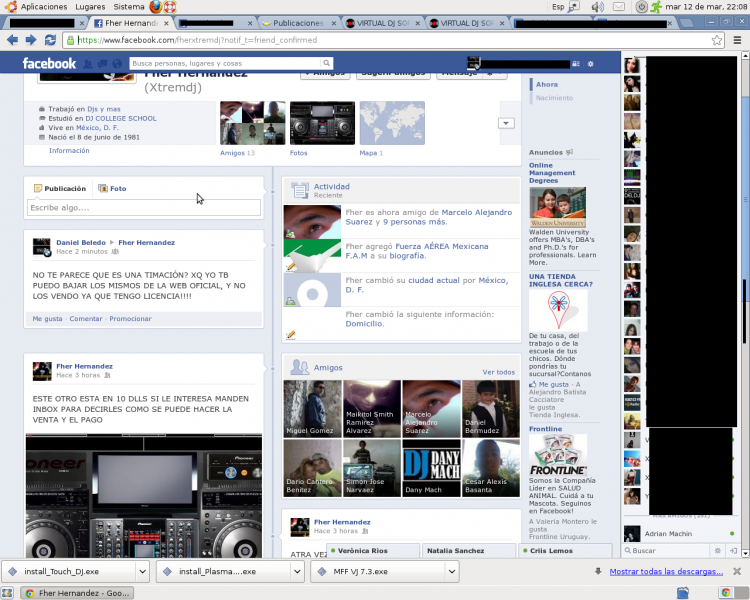This screenshot has height=600, width=750.
Task: Click the chat Buscar field
Action: click(667, 551)
